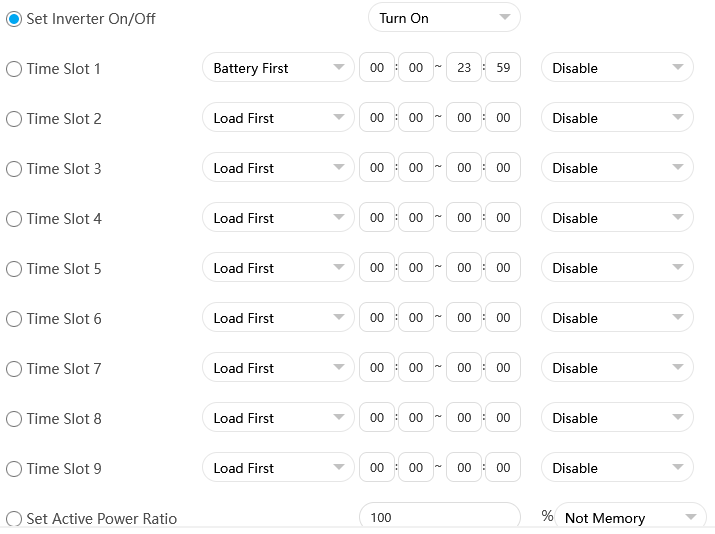Enable the Set Active Power Ratio radio button
This screenshot has height=534, width=715.
pyautogui.click(x=14, y=518)
